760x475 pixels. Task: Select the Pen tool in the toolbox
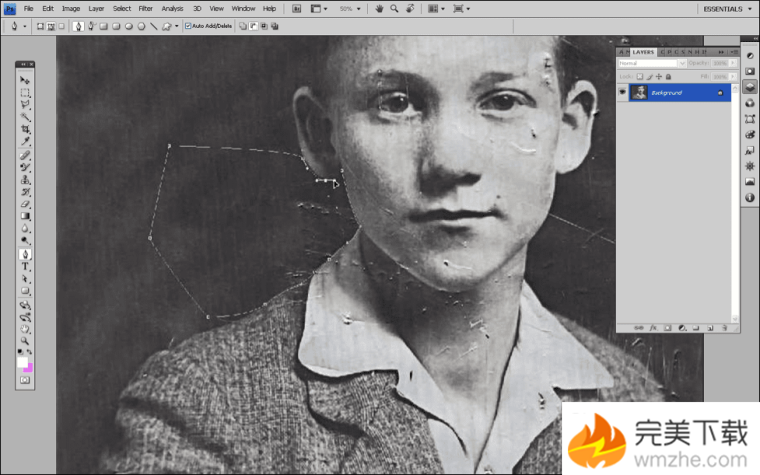pos(25,254)
